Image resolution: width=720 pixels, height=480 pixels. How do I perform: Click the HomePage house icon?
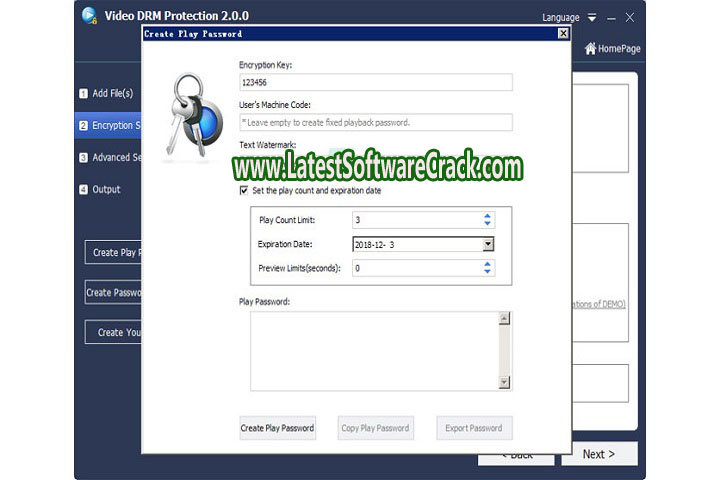[590, 49]
